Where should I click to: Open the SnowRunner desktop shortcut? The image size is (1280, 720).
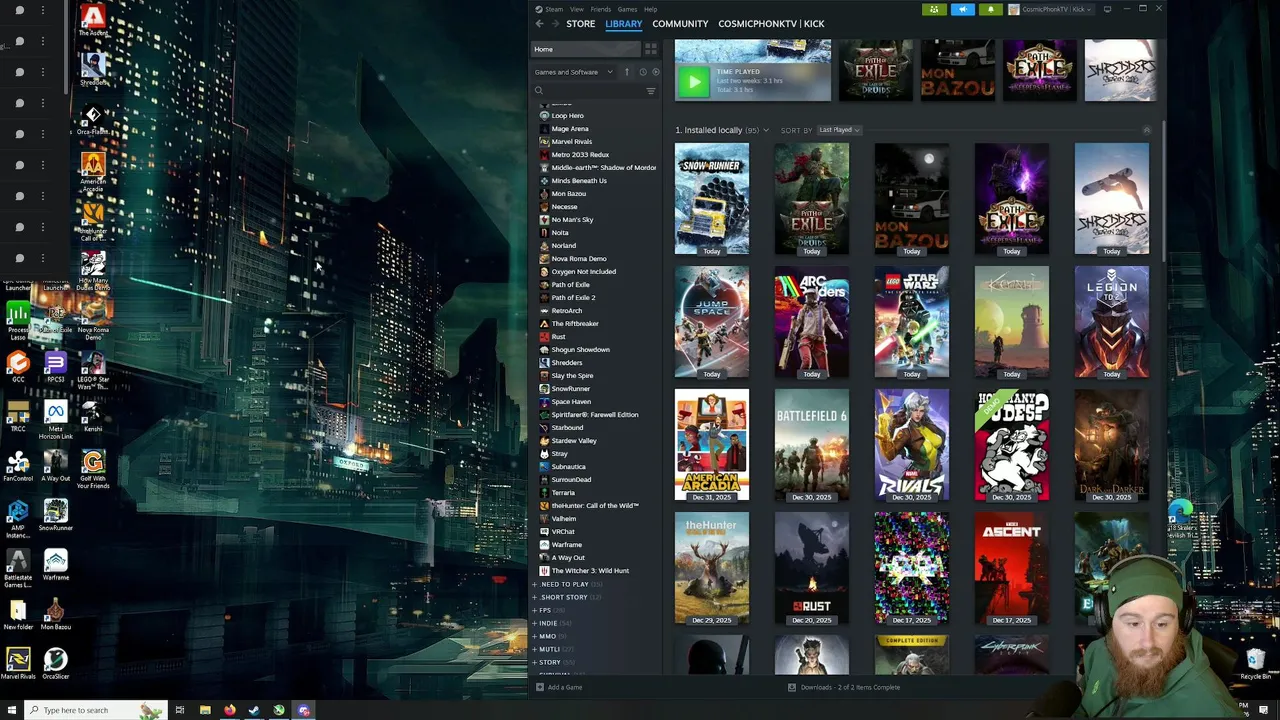pyautogui.click(x=56, y=515)
